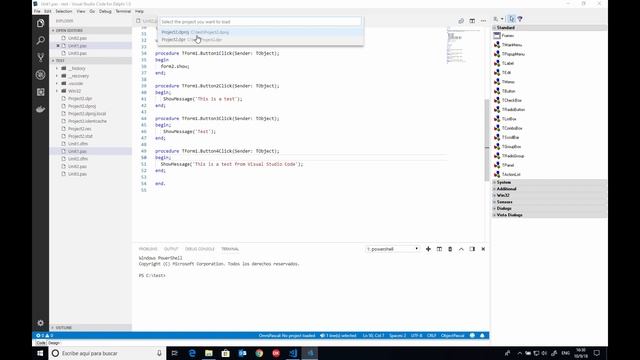Viewport: 640px width, 360px height.
Task: Collapse the Open Editors section
Action: click(91, 31)
